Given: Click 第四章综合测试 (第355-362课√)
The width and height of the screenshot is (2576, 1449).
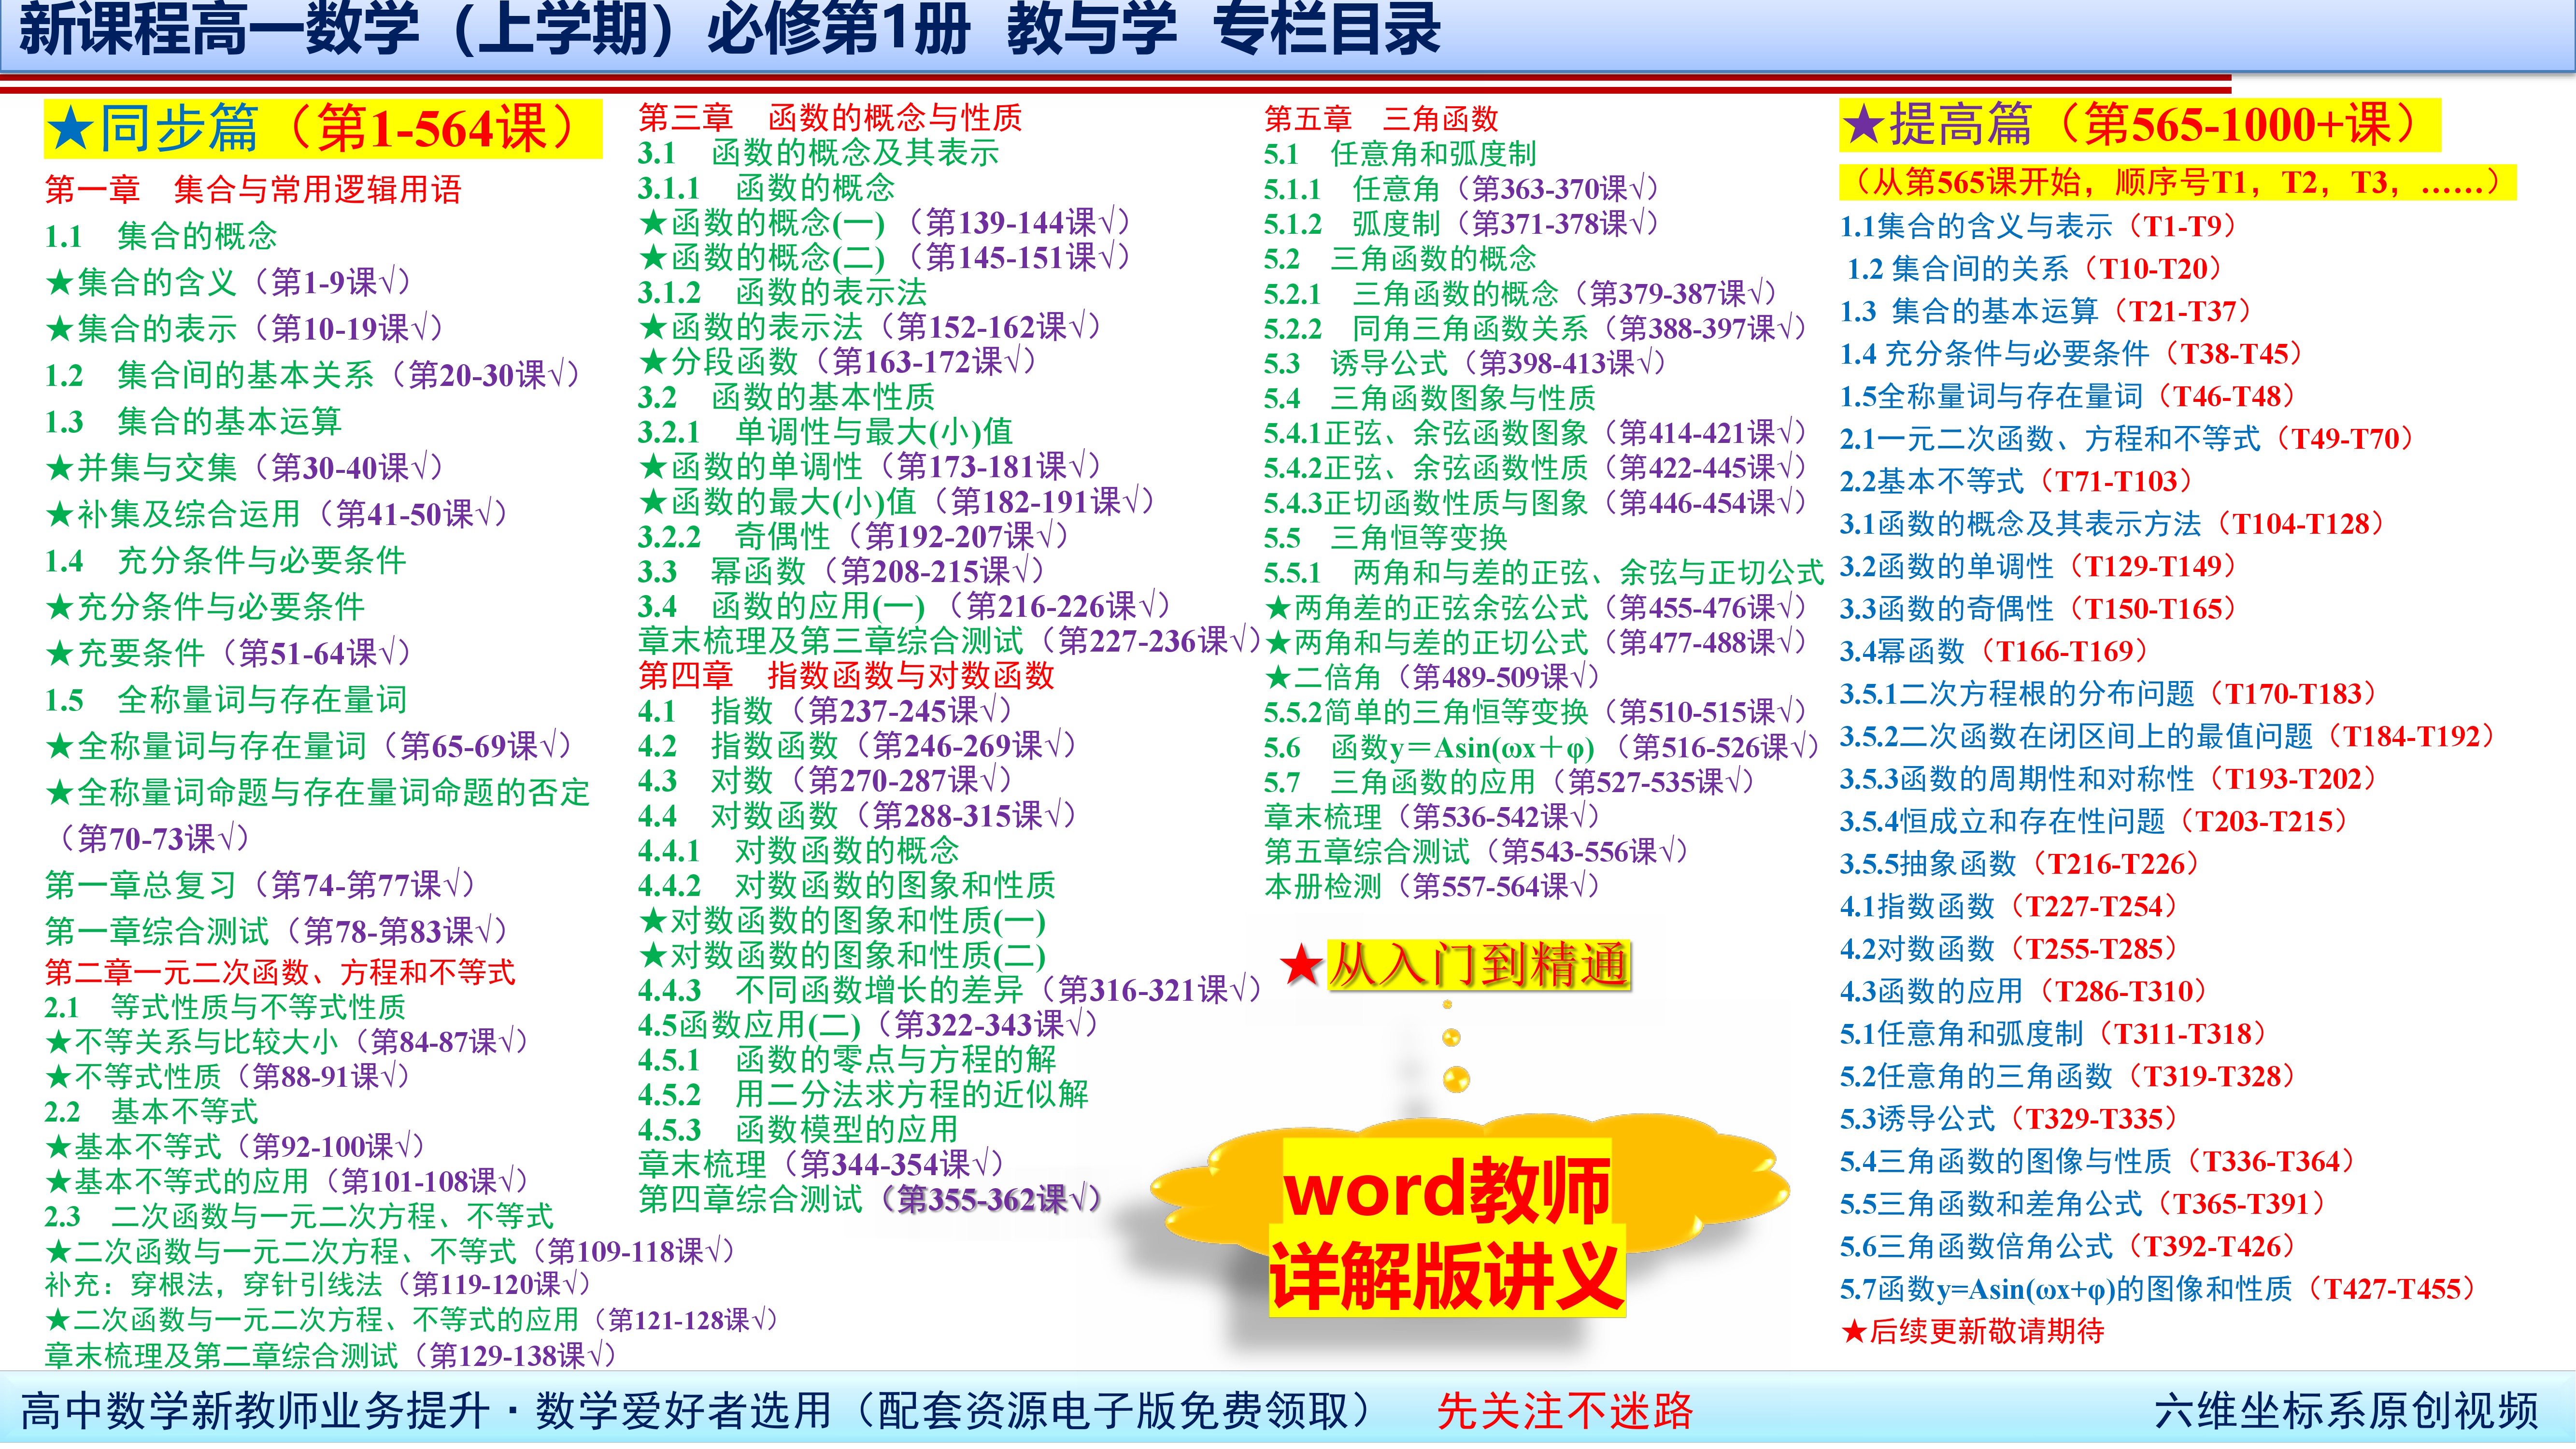Looking at the screenshot, I should click(x=871, y=1200).
